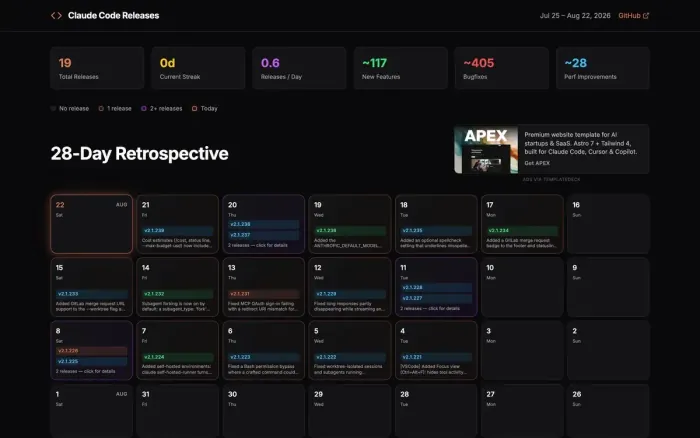Click the code brackets logo icon

(x=56, y=16)
